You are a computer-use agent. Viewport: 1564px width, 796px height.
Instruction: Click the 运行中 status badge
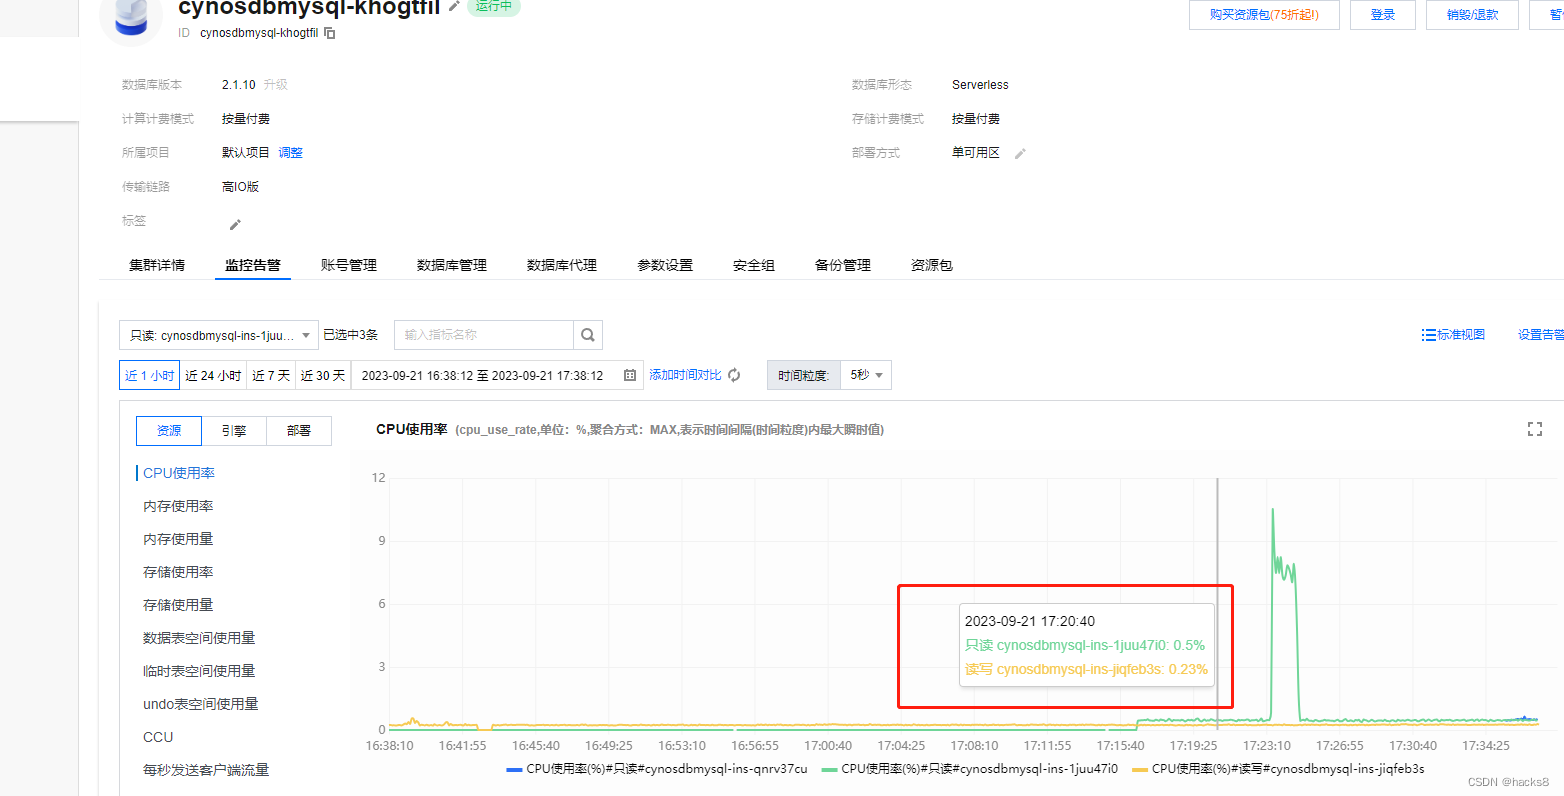(494, 6)
